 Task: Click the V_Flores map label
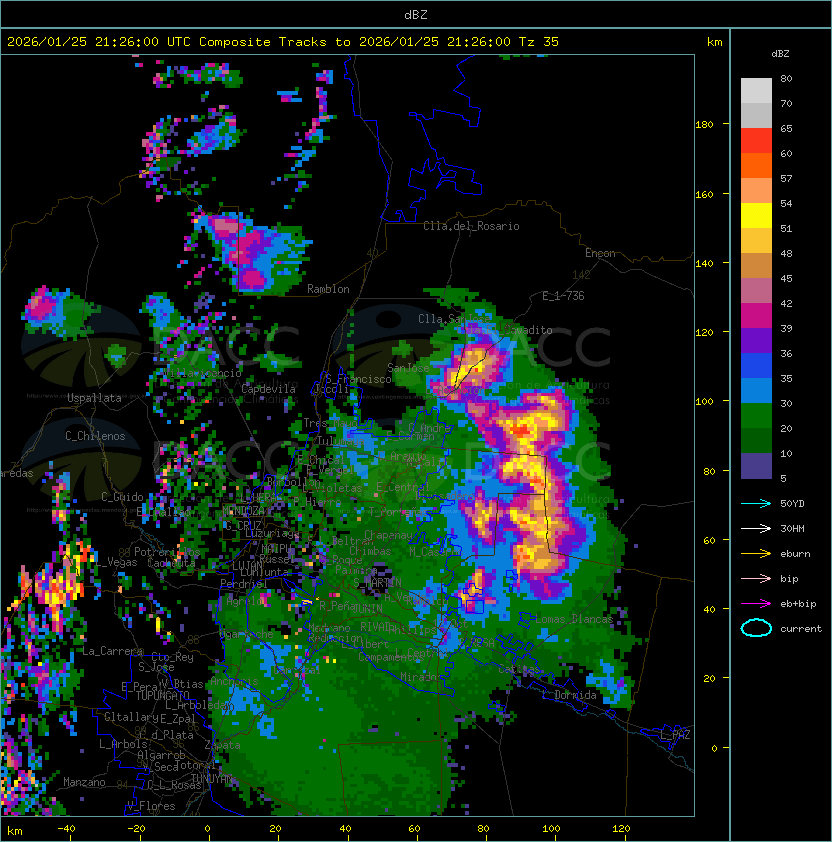pyautogui.click(x=151, y=806)
